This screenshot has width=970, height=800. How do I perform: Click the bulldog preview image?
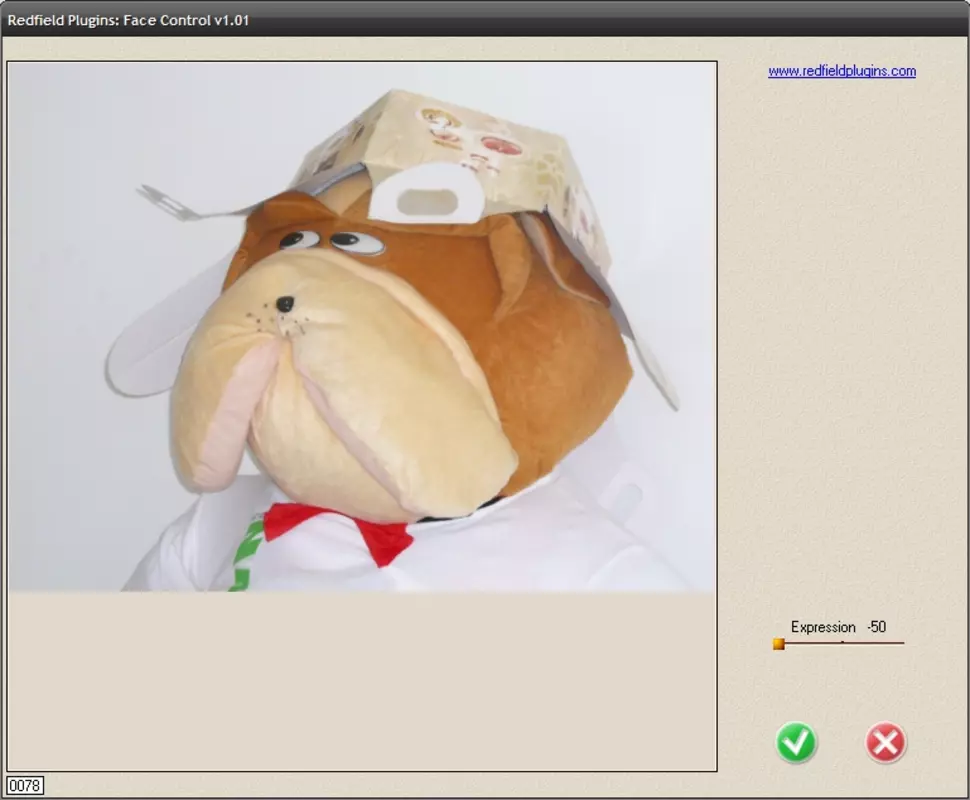(x=362, y=327)
